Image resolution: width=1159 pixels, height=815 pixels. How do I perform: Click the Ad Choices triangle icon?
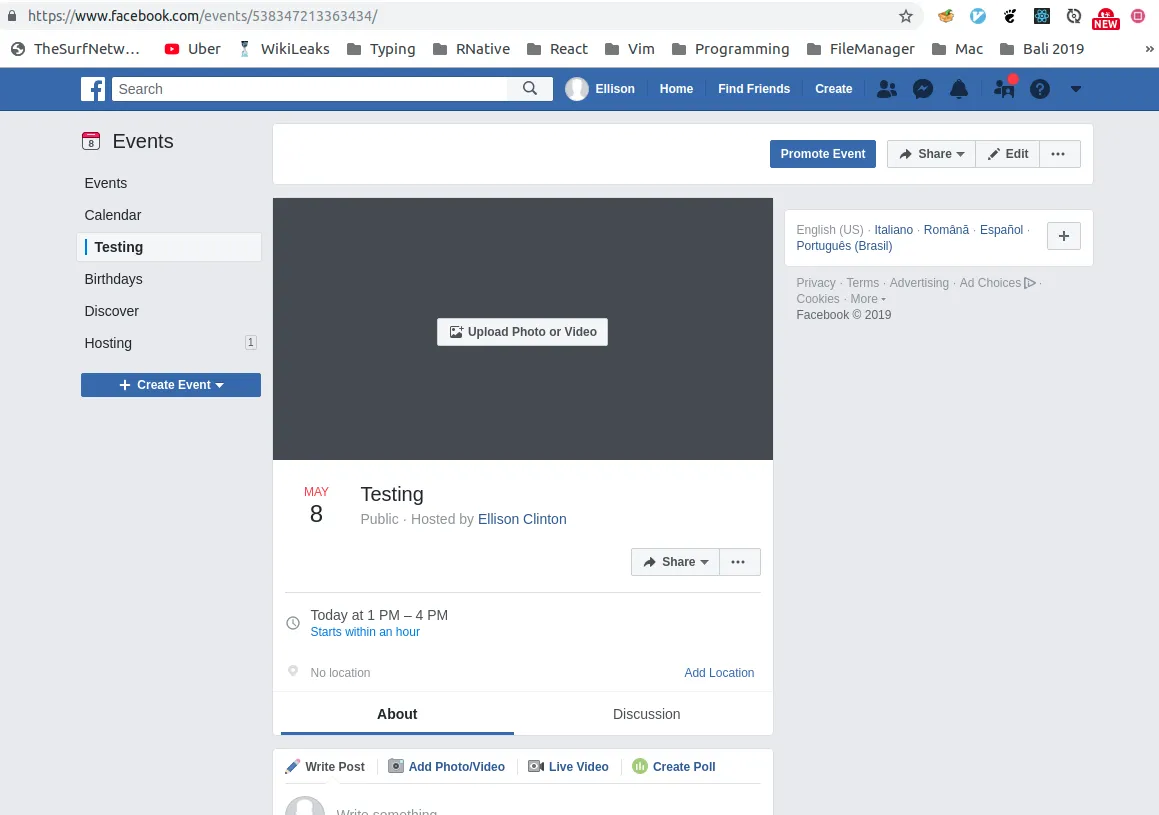(x=1030, y=282)
